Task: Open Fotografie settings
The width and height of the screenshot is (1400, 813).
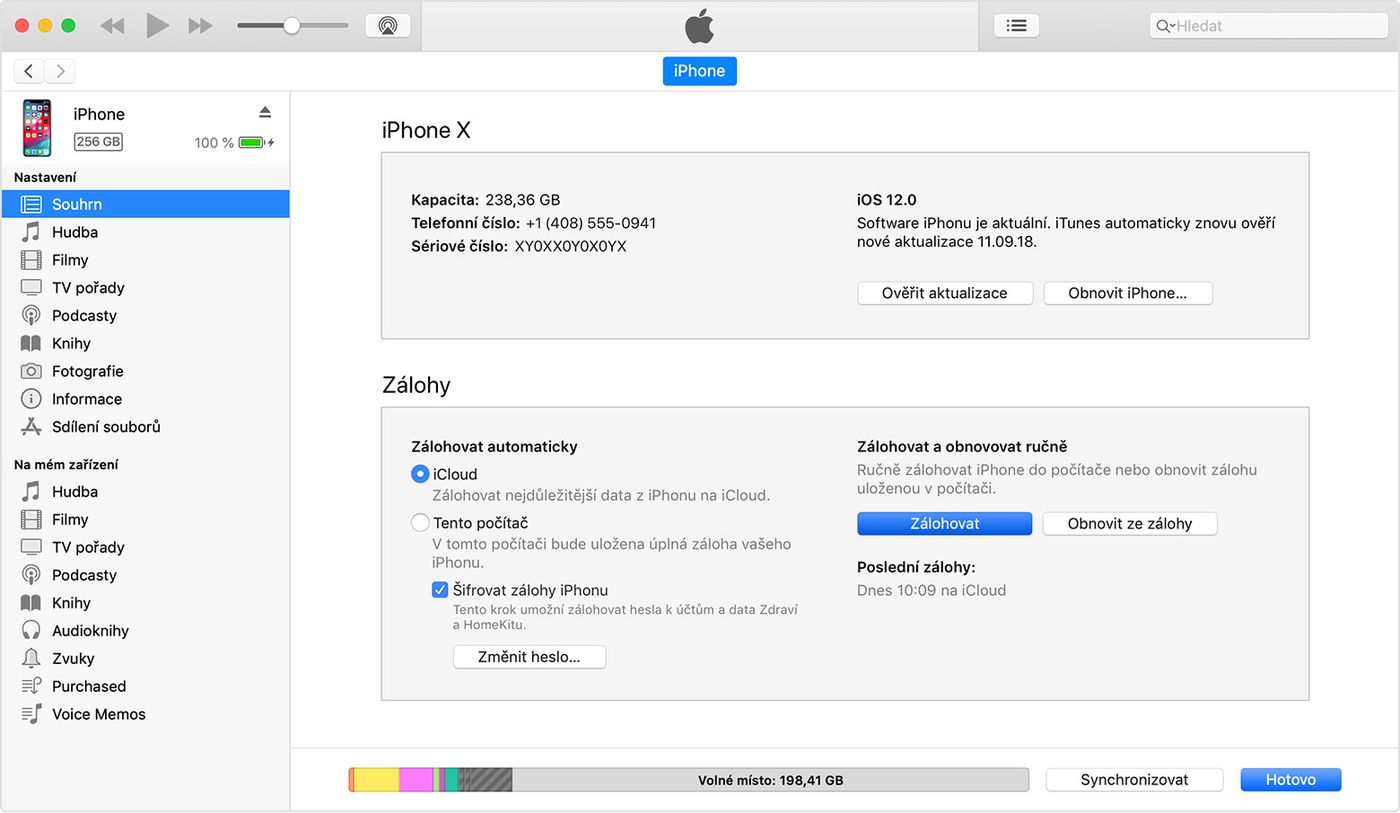Action: click(145, 371)
